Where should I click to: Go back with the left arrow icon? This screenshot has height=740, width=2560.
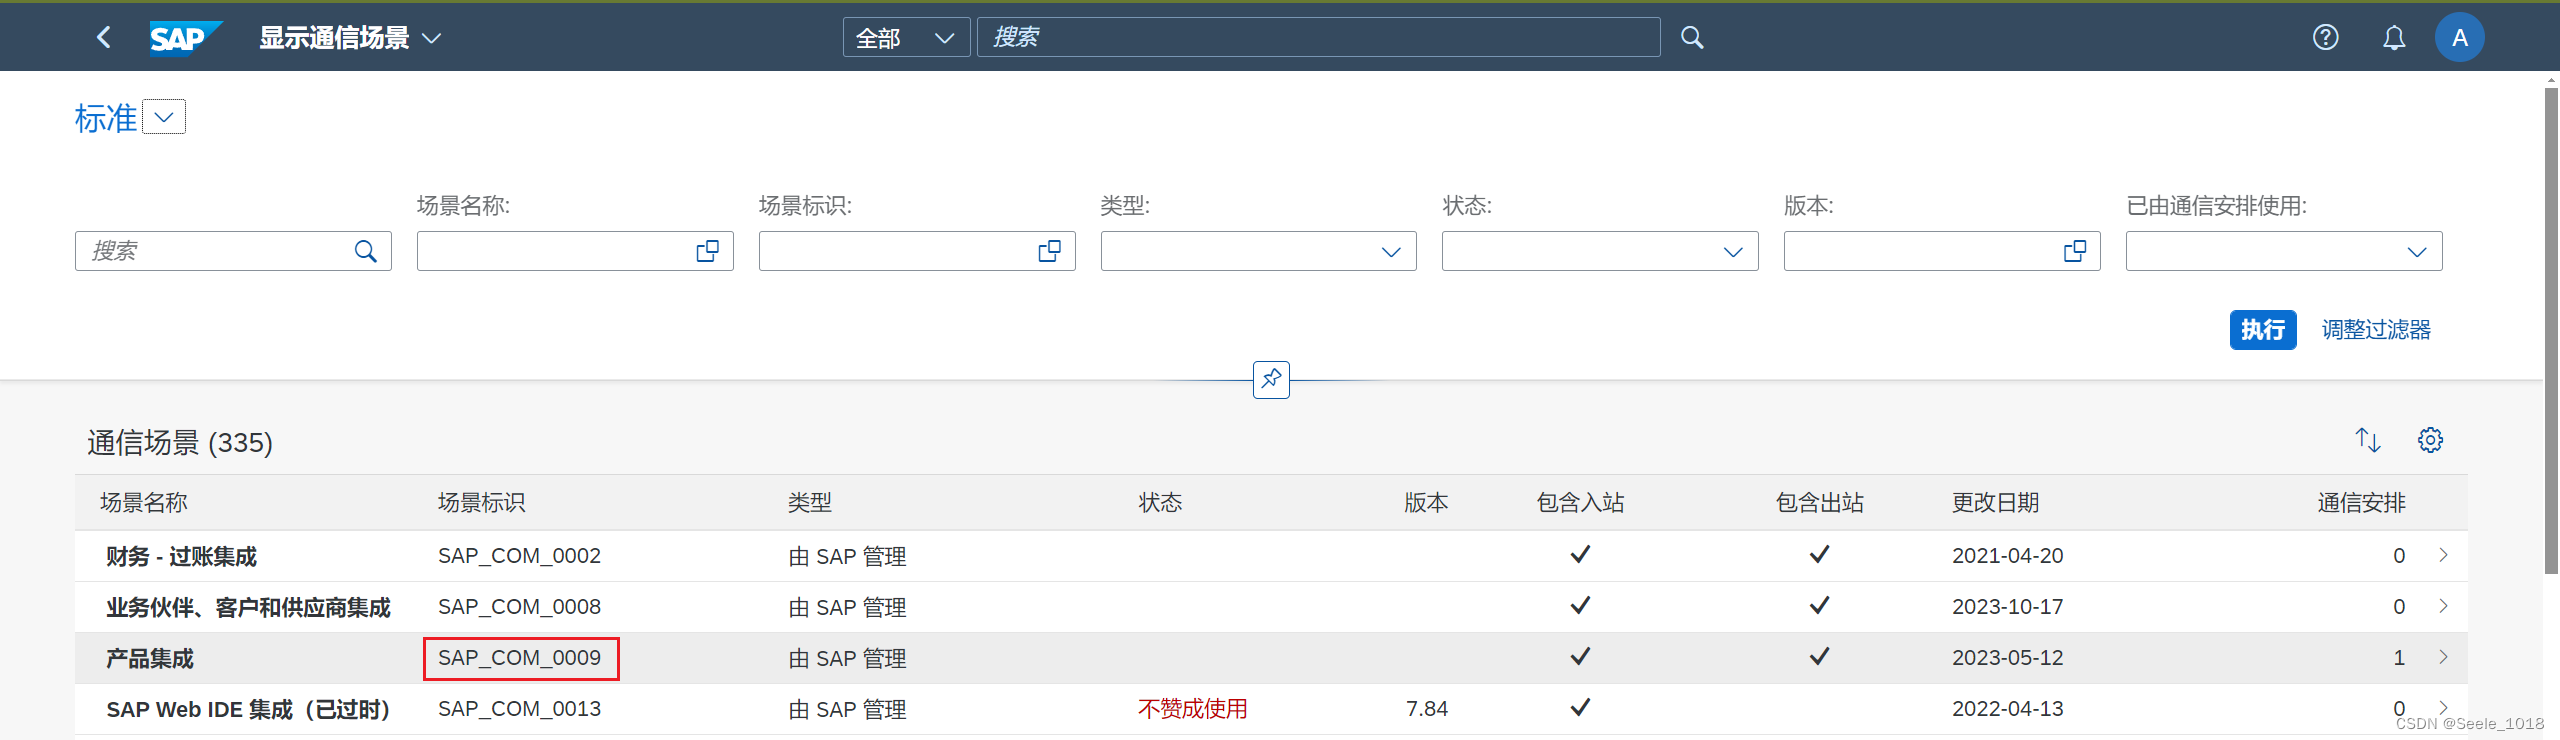point(103,37)
